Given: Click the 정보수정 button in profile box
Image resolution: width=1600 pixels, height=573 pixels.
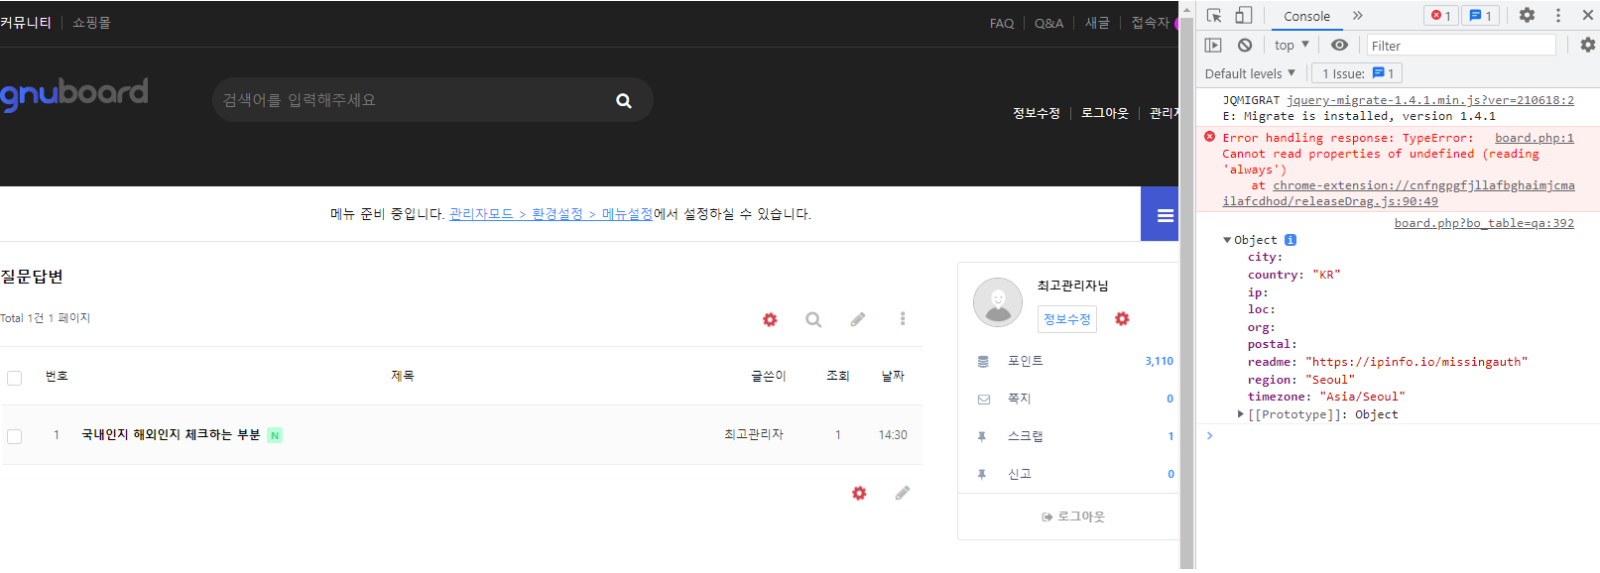Looking at the screenshot, I should (1066, 319).
